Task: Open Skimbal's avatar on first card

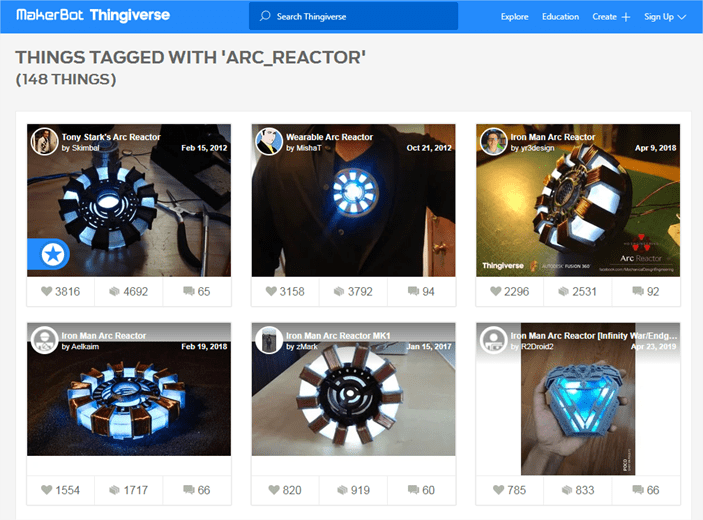Action: pyautogui.click(x=44, y=141)
